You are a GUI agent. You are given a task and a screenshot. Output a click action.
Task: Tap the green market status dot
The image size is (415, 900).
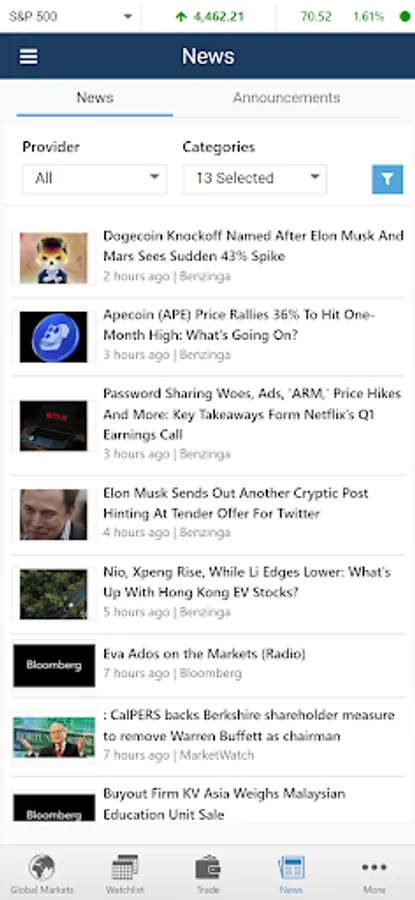point(405,16)
